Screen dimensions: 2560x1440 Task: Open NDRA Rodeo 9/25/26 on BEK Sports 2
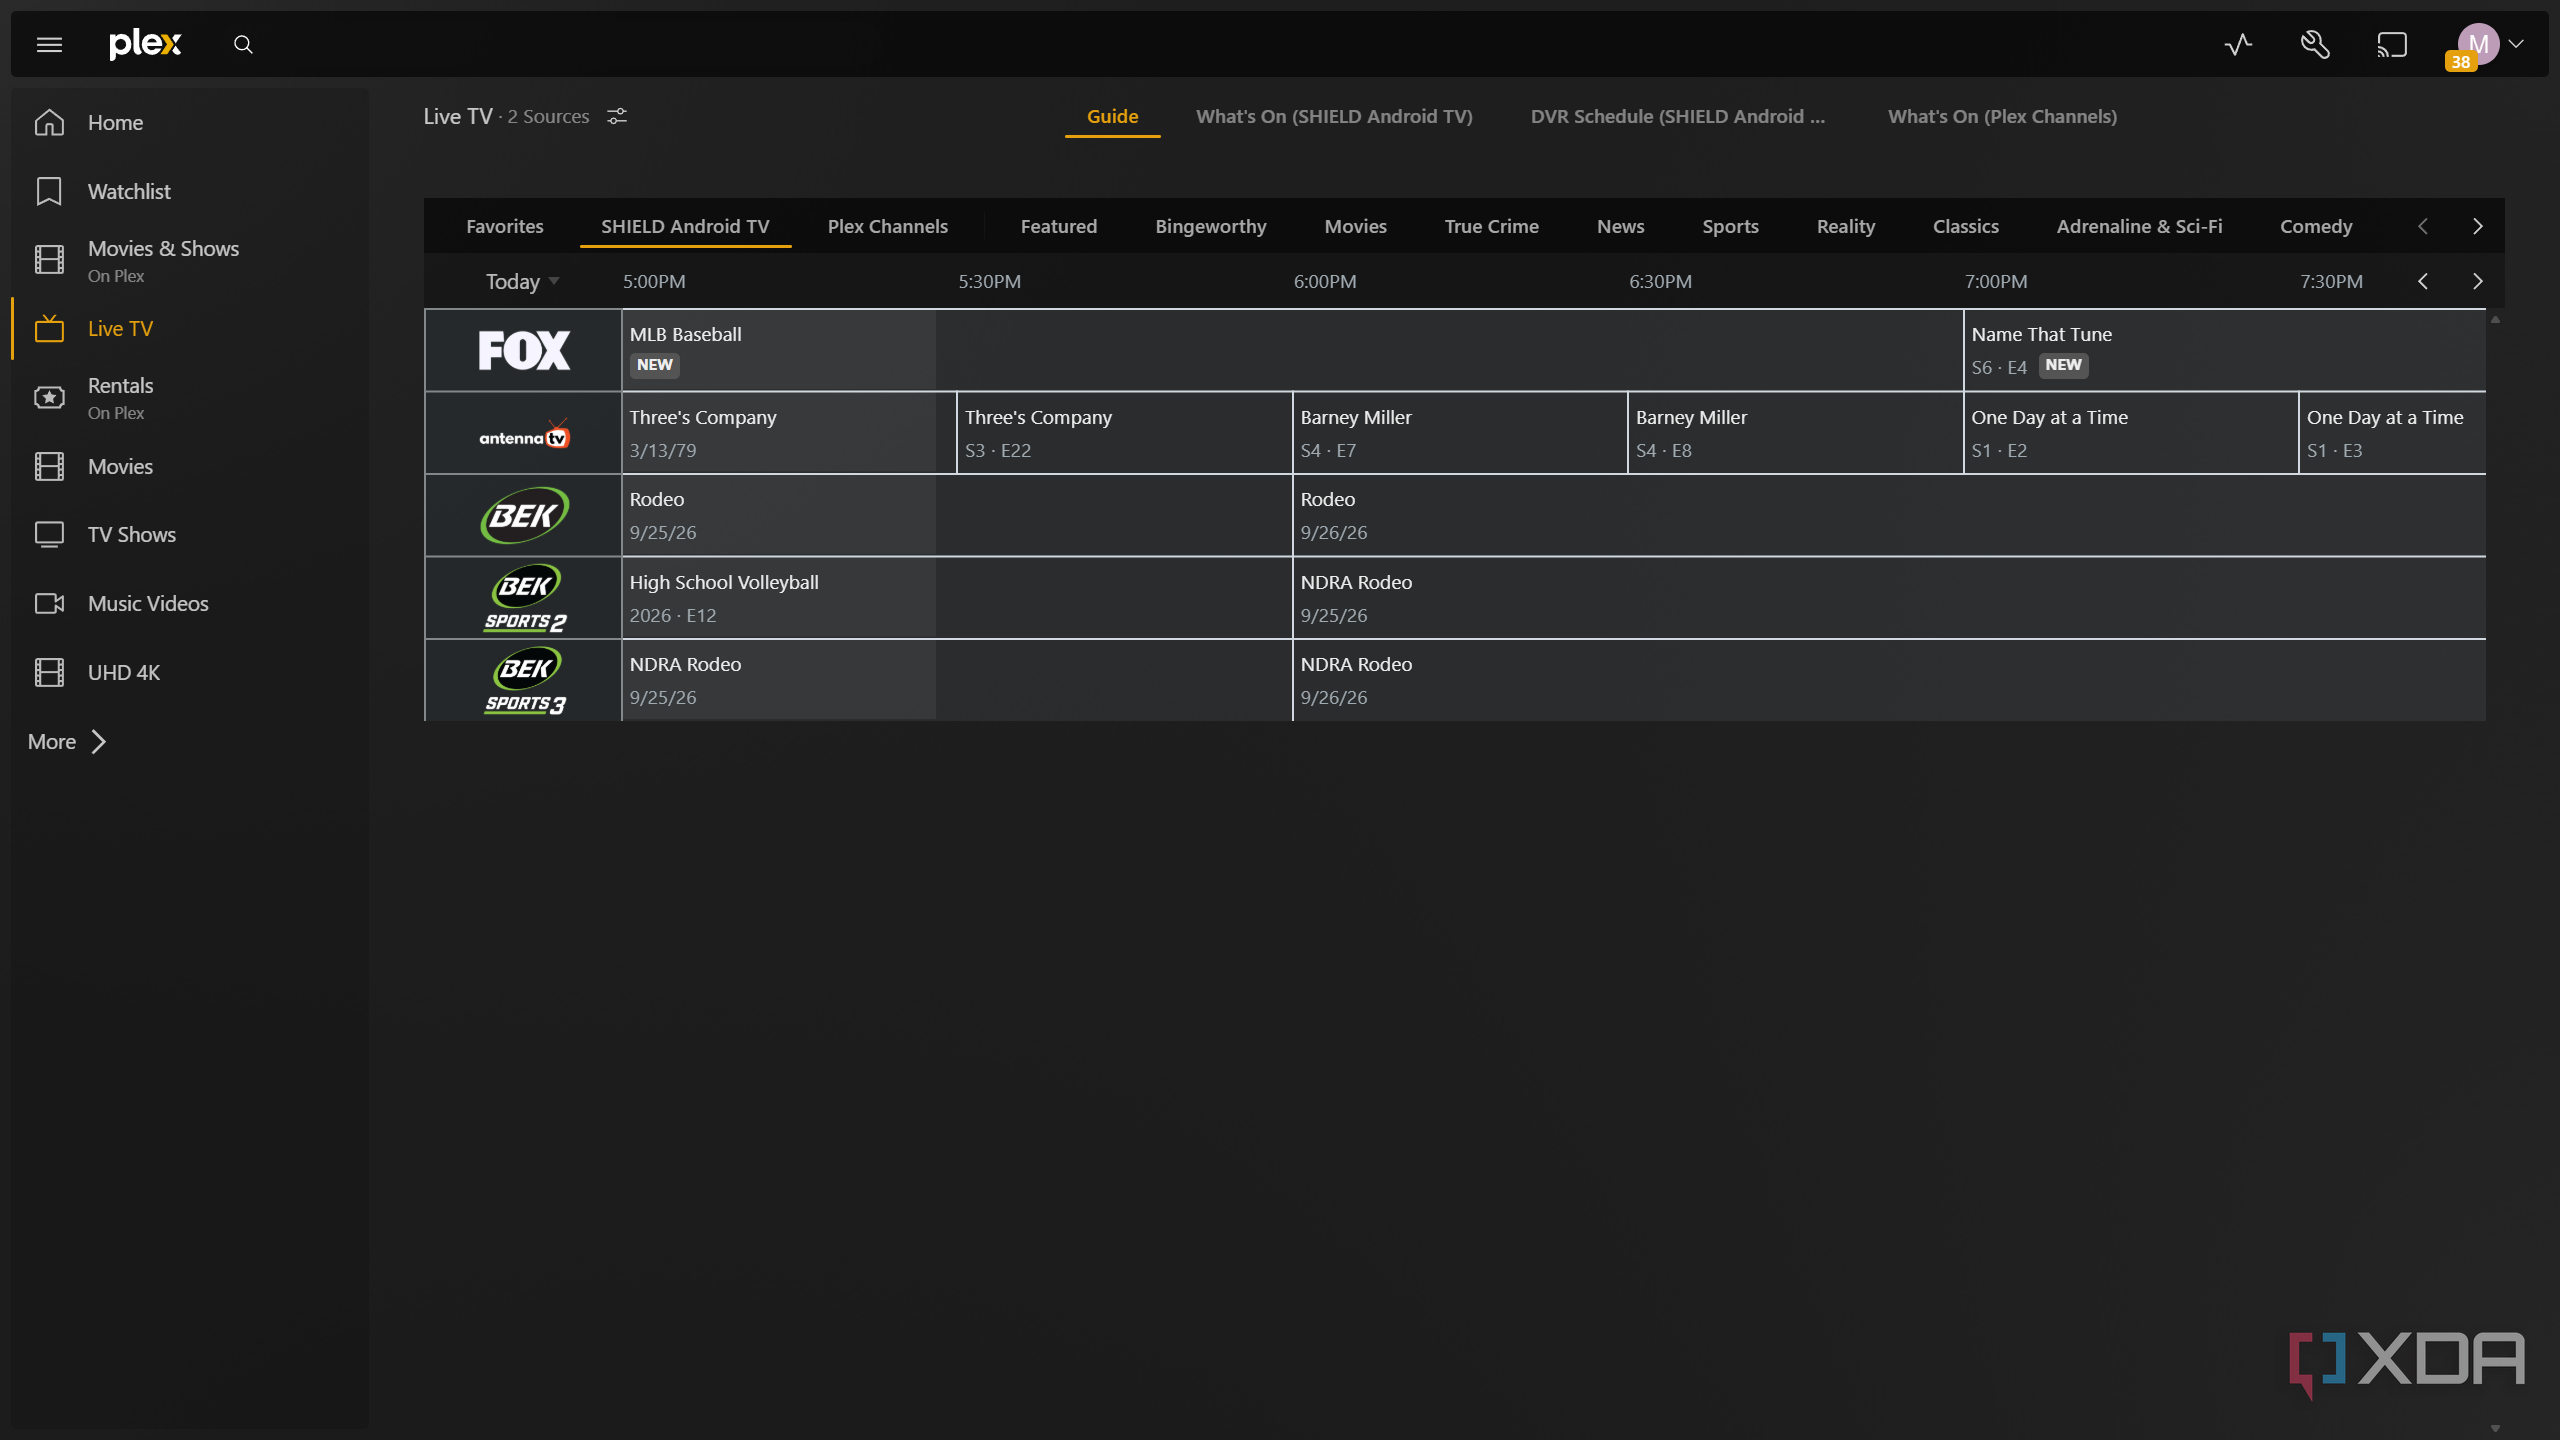(1890, 598)
